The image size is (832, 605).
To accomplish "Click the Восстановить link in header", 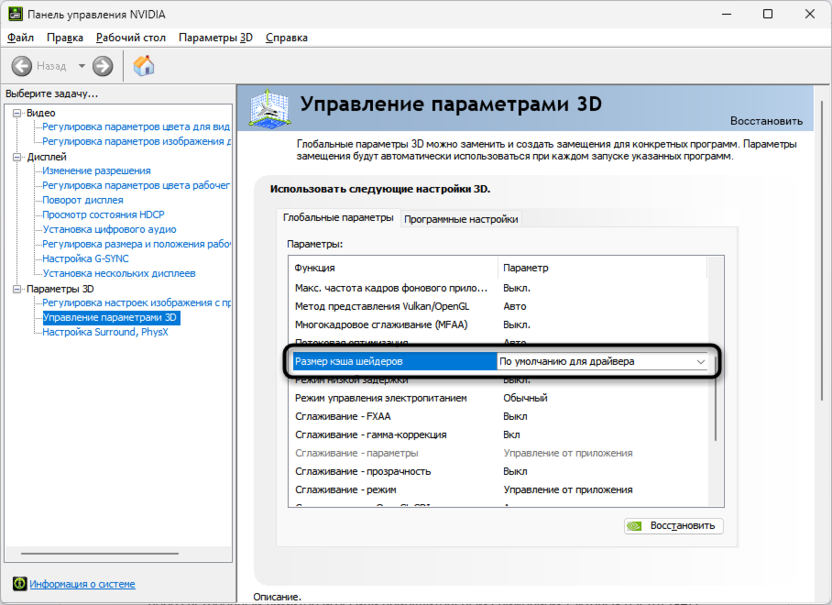I will (765, 121).
